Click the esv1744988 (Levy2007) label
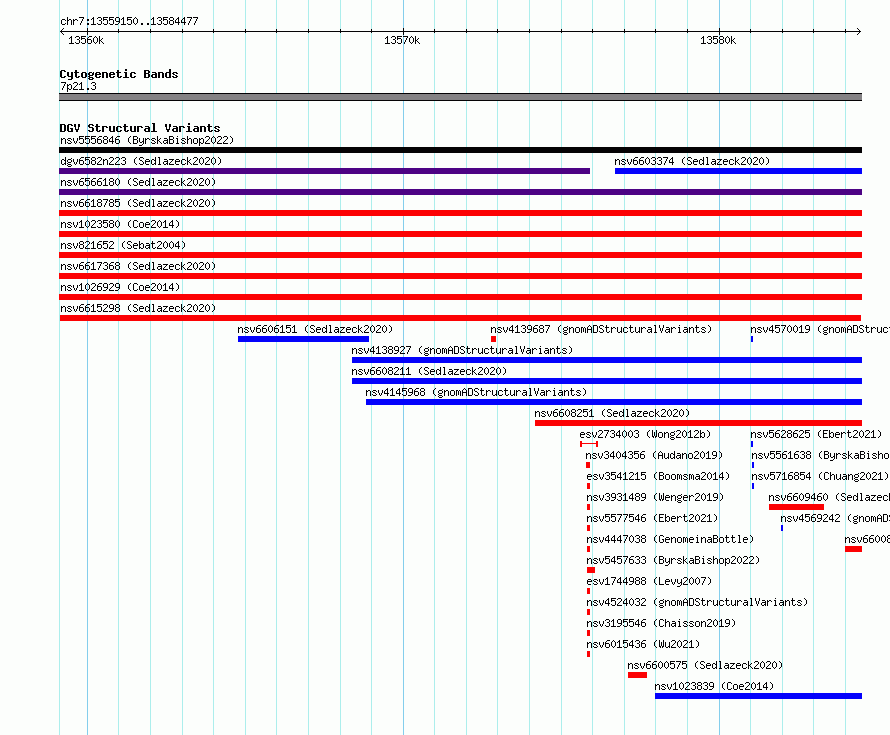This screenshot has width=890, height=735. (x=649, y=581)
